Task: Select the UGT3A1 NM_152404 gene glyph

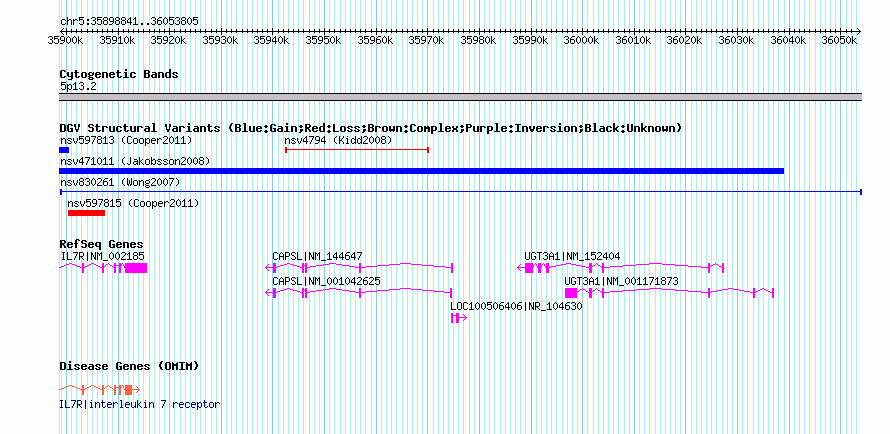Action: click(x=621, y=268)
